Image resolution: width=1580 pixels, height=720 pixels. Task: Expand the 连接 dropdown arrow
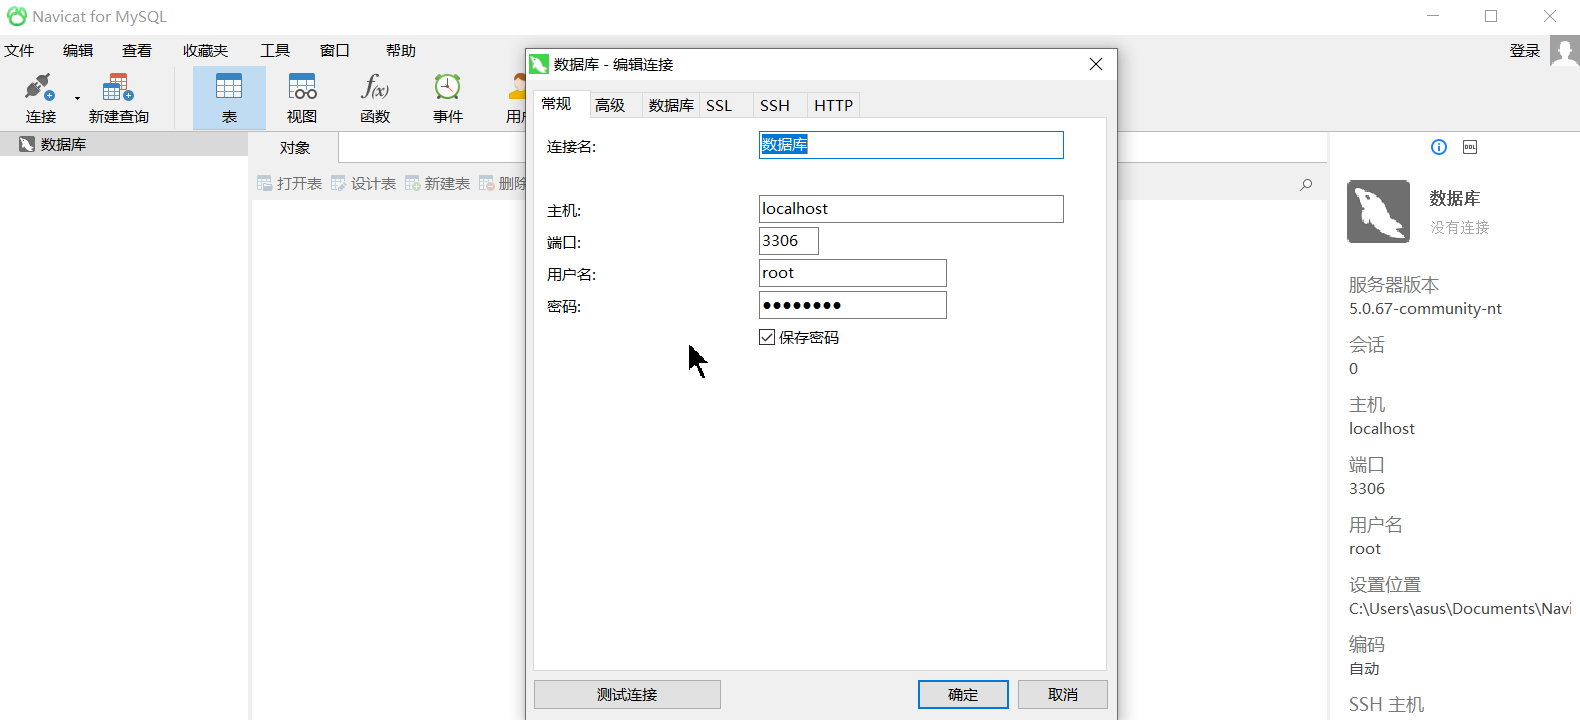77,98
